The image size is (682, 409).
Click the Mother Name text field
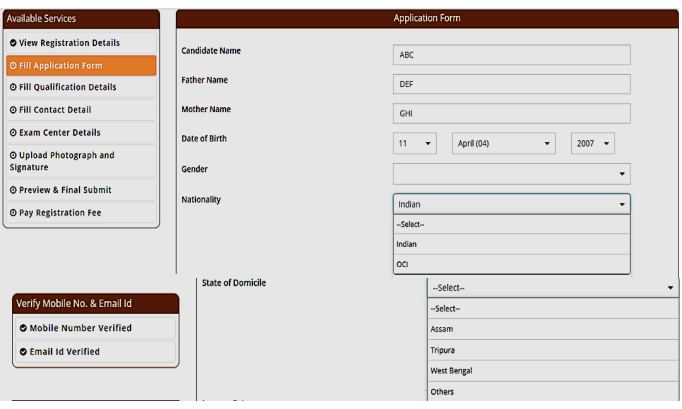511,114
